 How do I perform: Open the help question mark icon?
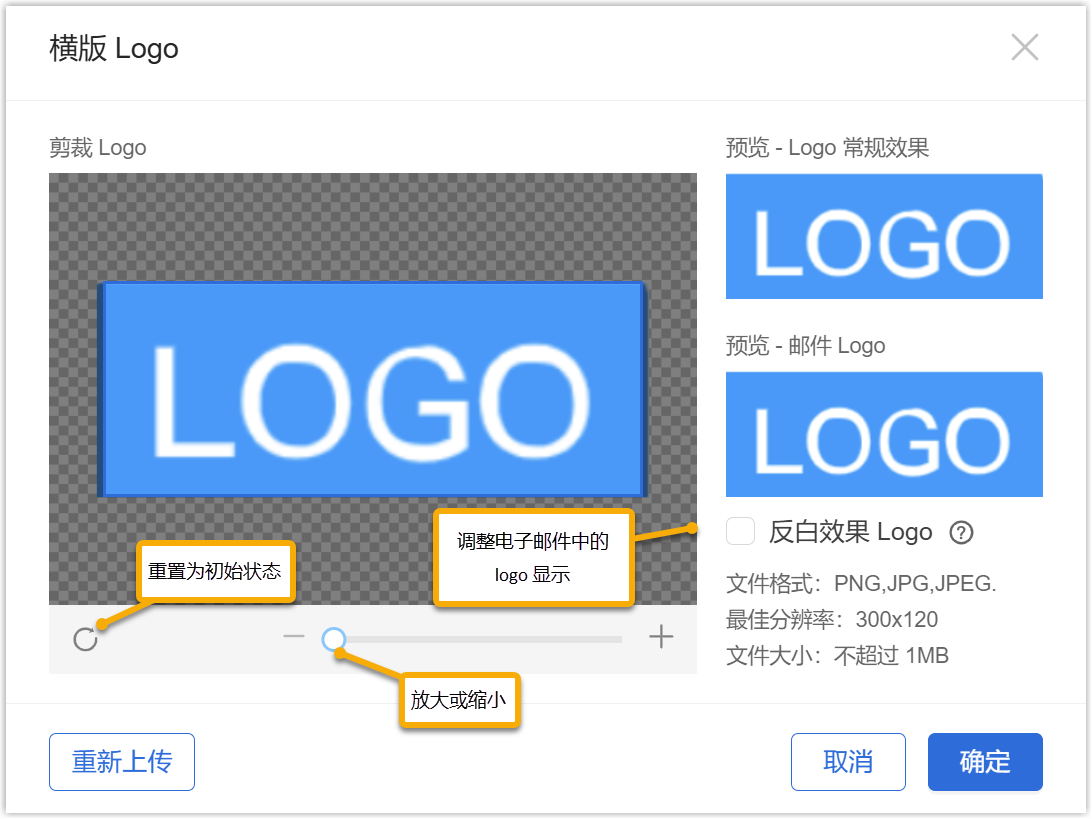point(961,532)
